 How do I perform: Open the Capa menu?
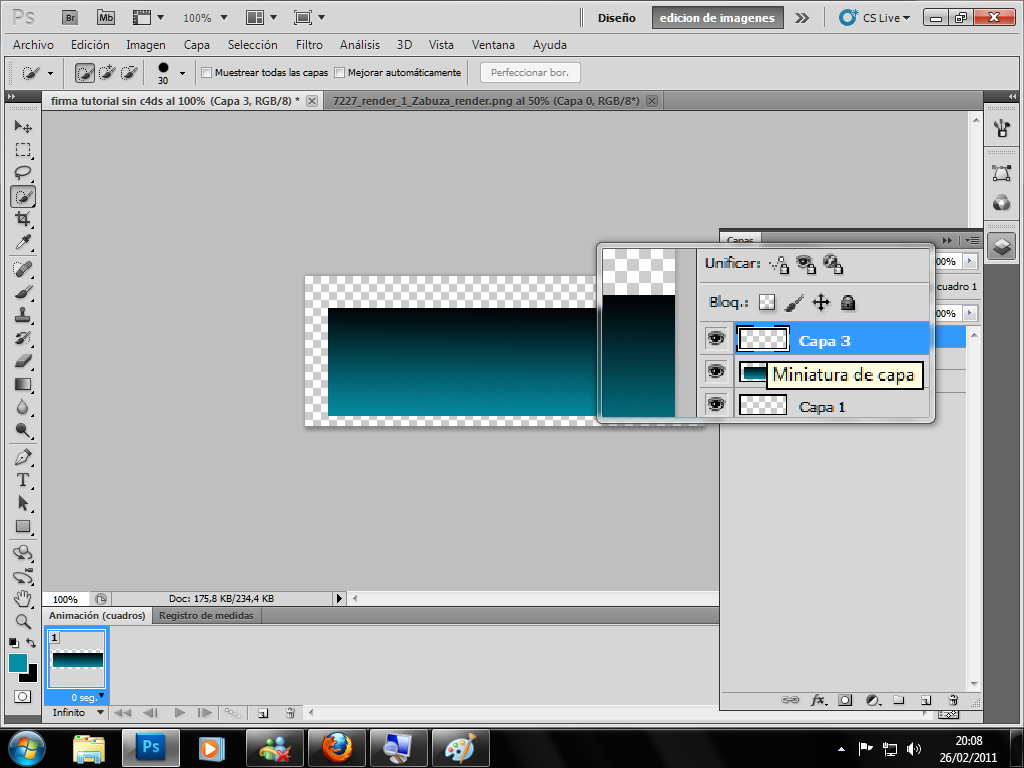tap(197, 44)
